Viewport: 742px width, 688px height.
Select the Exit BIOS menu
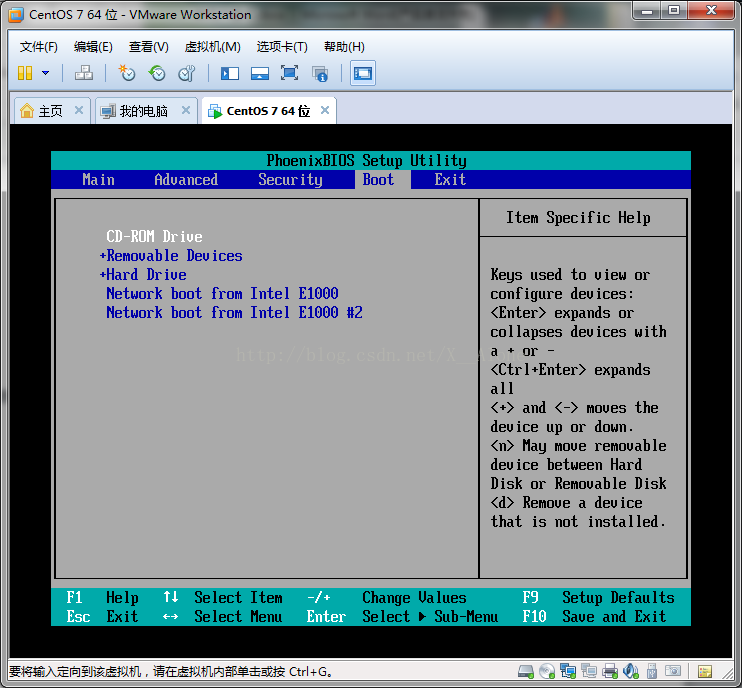click(450, 180)
